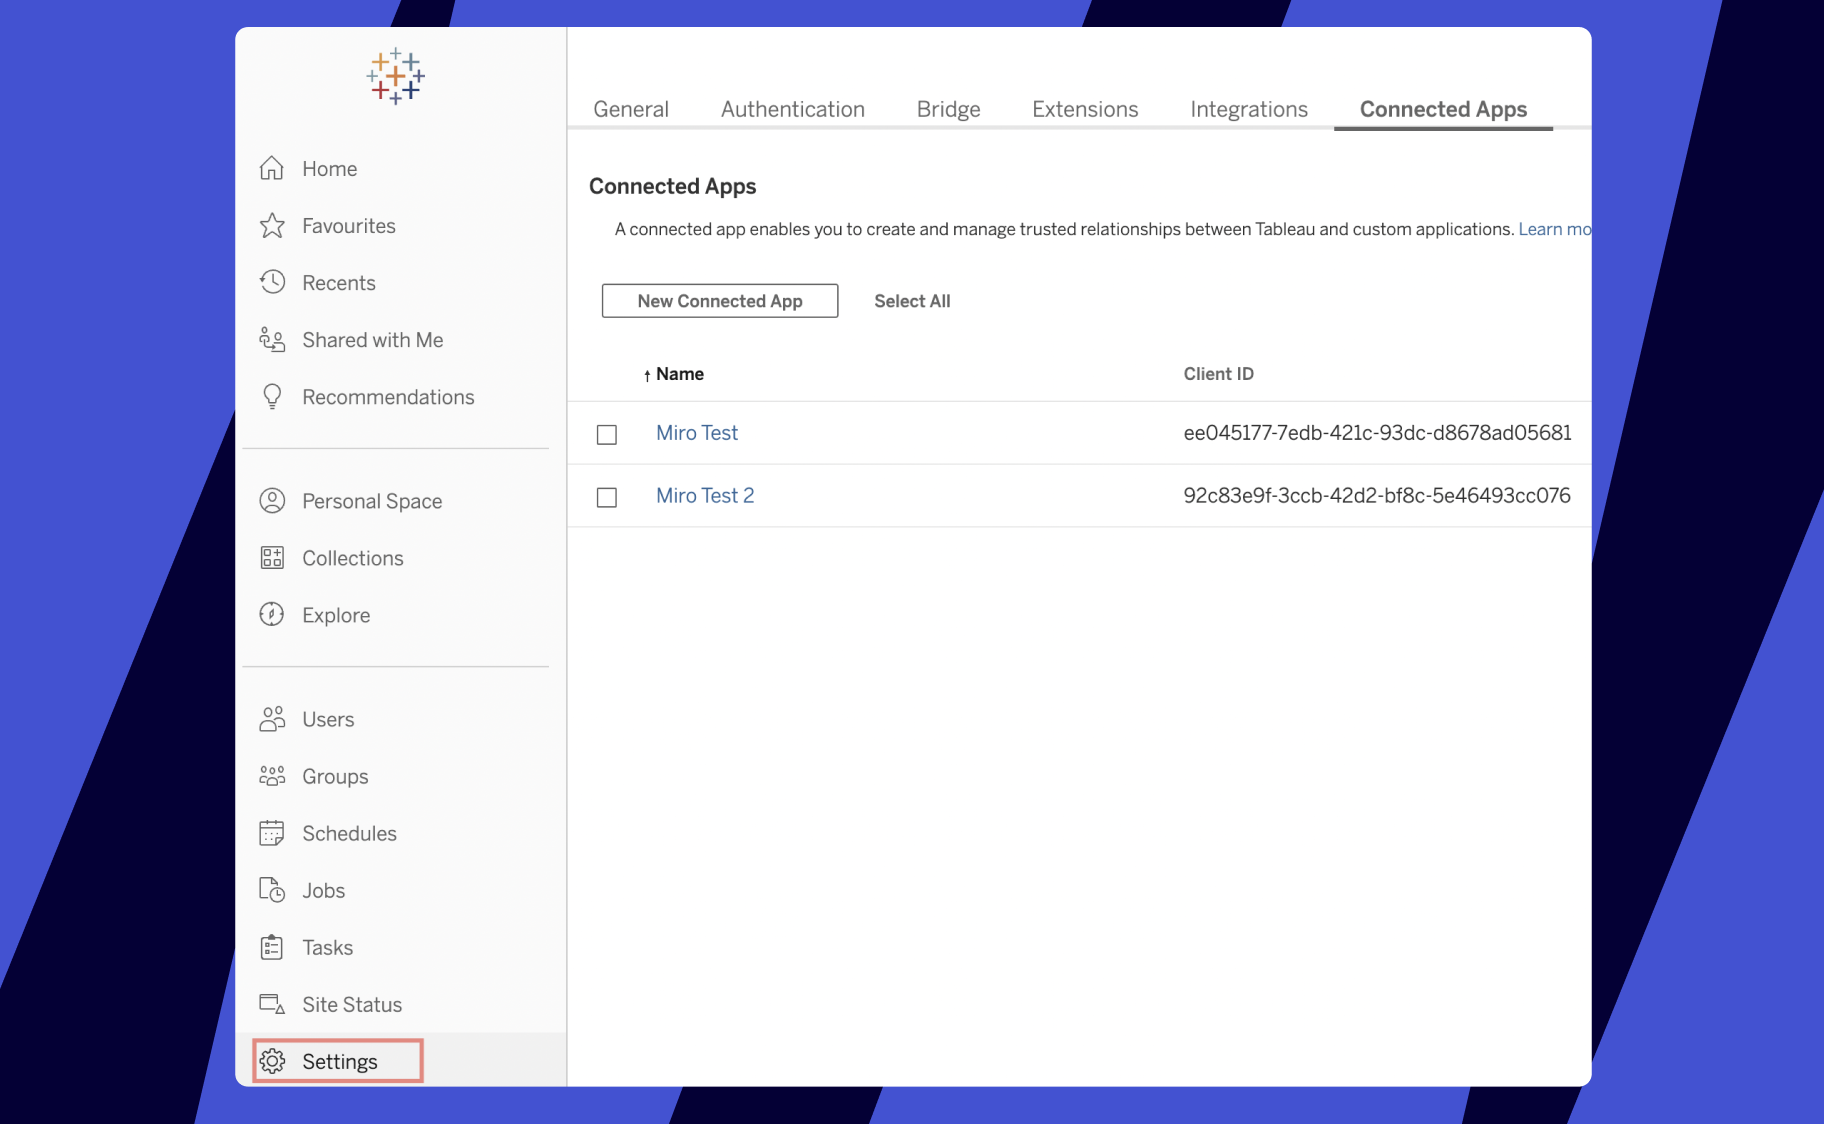Click the Shared with Me icon
The image size is (1824, 1124).
(272, 339)
